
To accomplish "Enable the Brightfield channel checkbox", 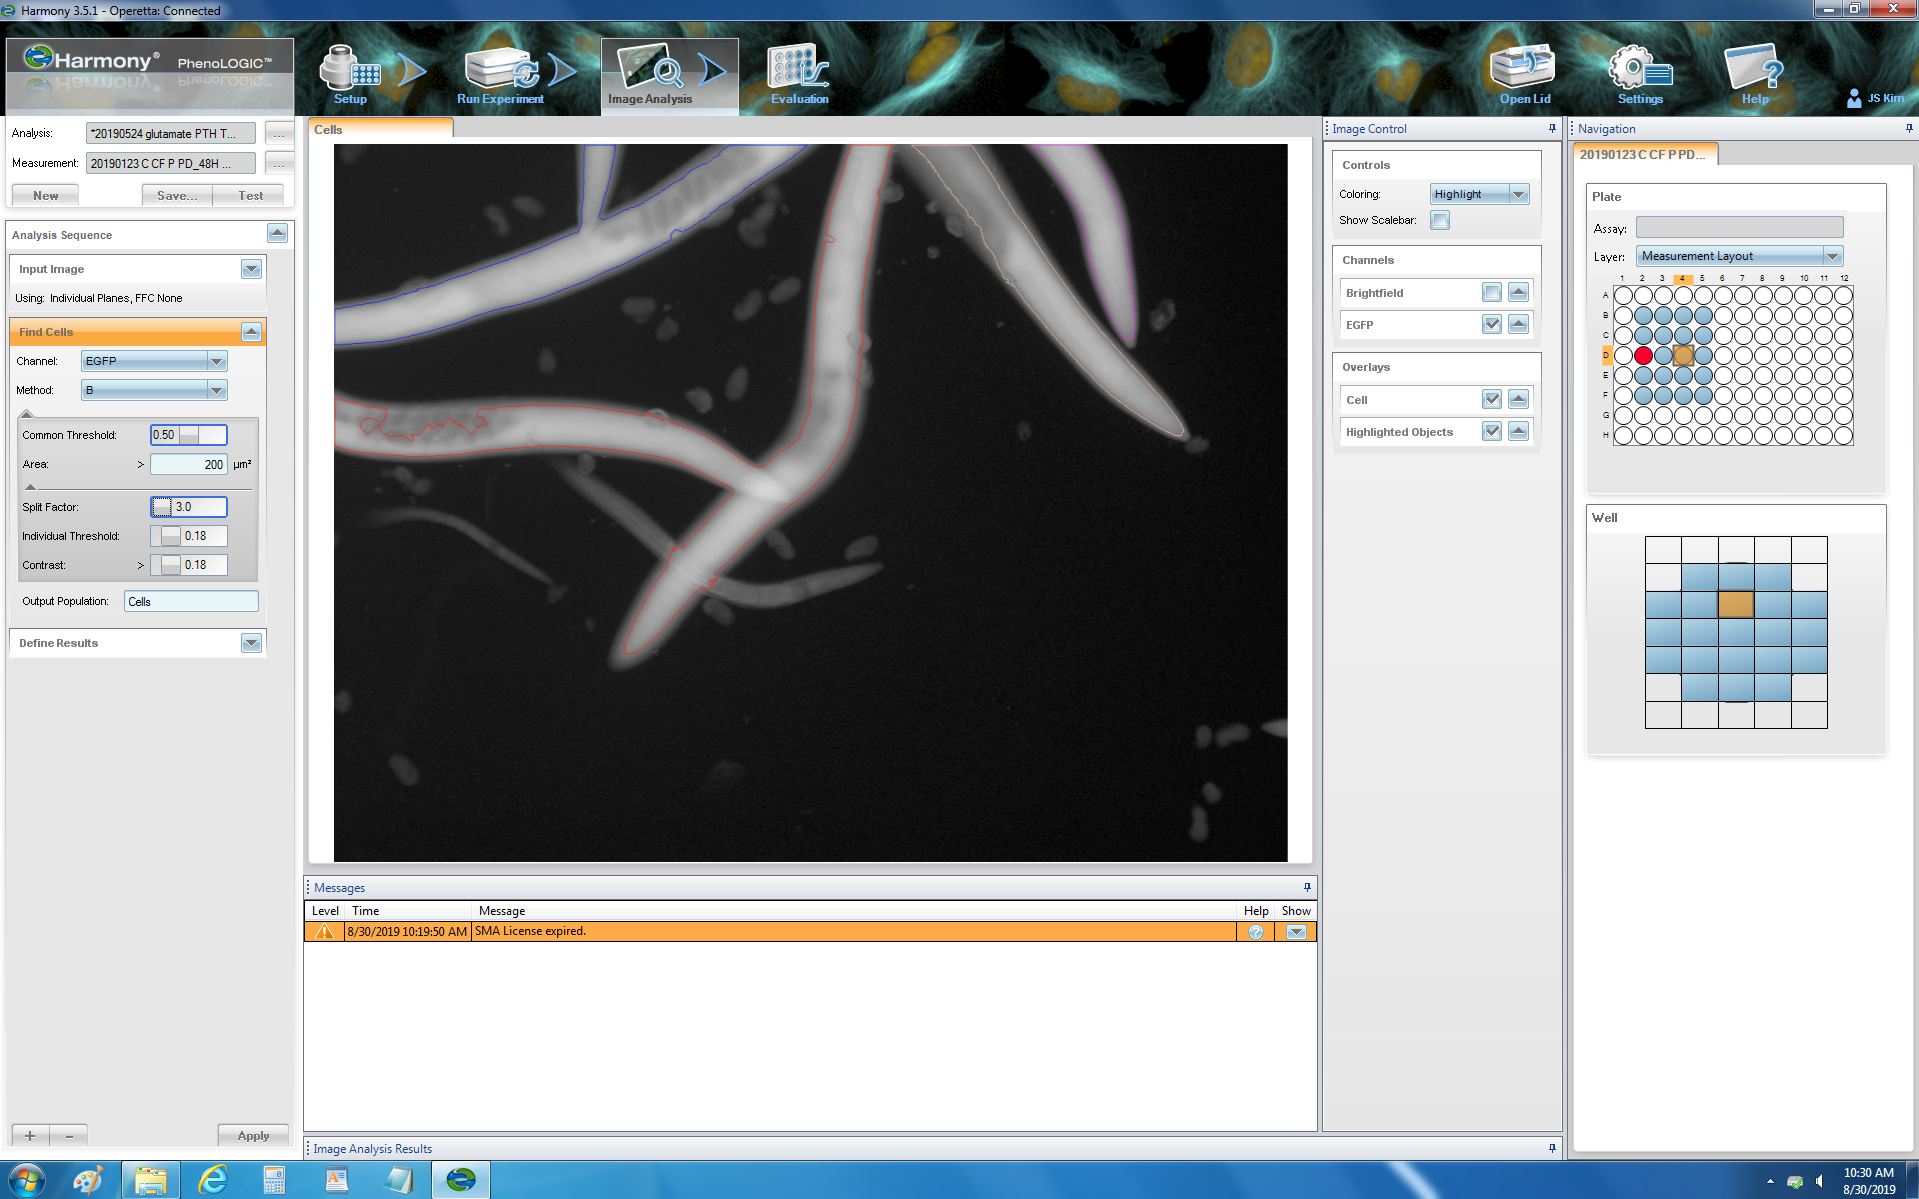I will click(x=1491, y=293).
